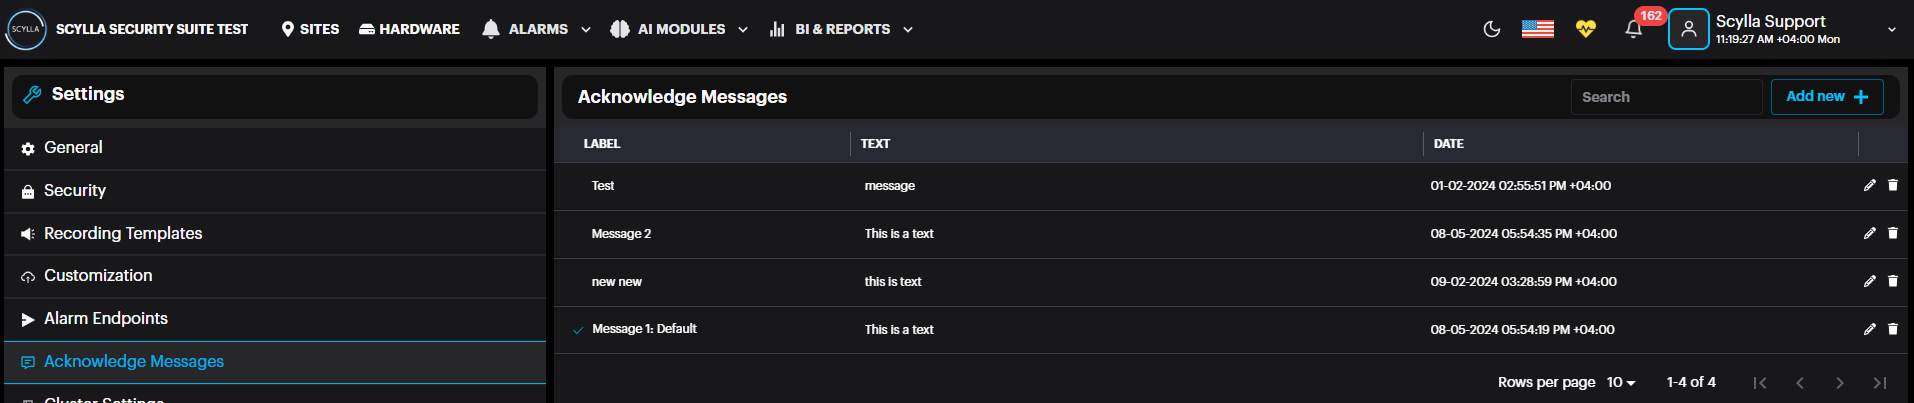Click the Add new button
The image size is (1914, 403).
pos(1826,97)
